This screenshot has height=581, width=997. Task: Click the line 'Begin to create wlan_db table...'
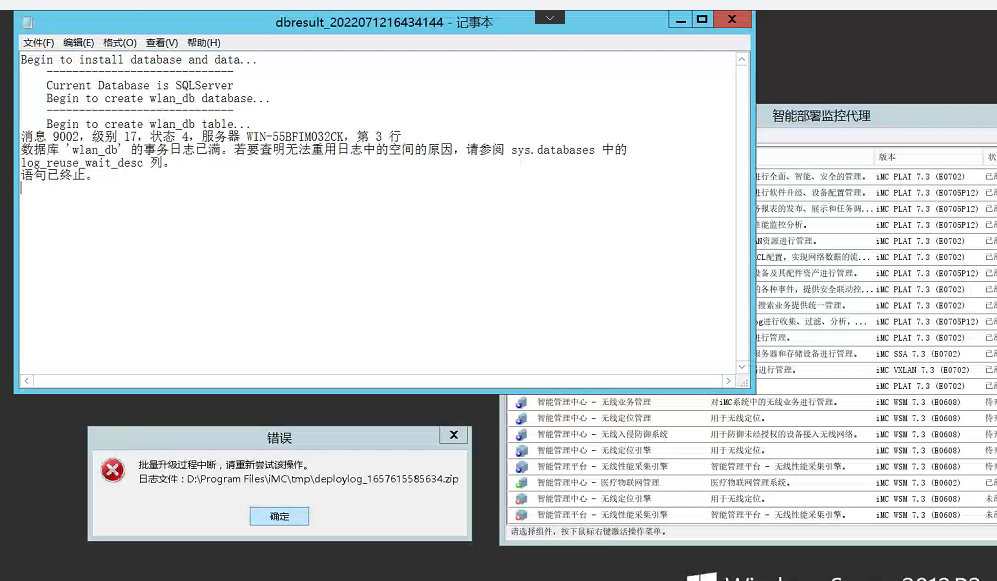[148, 124]
